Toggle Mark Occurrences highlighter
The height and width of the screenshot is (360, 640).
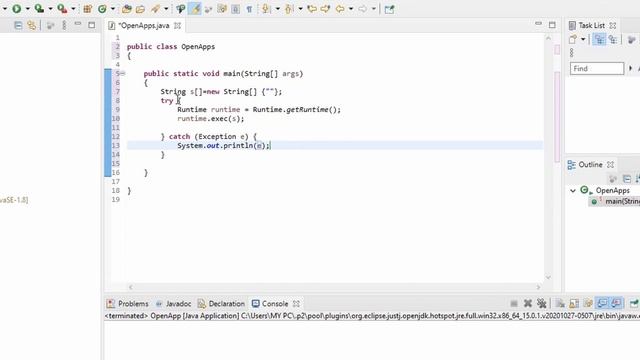(x=195, y=9)
